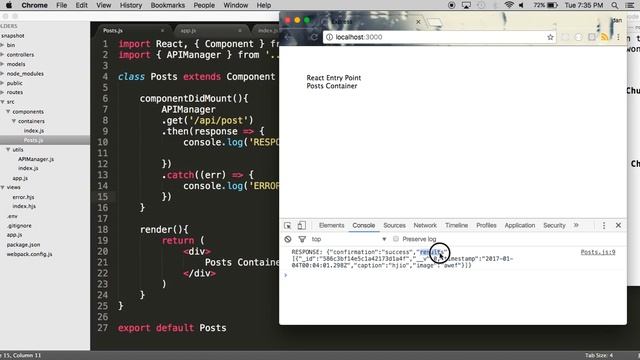Open error.hjs in views folder
Screen dimensions: 640x360
pos(23,197)
